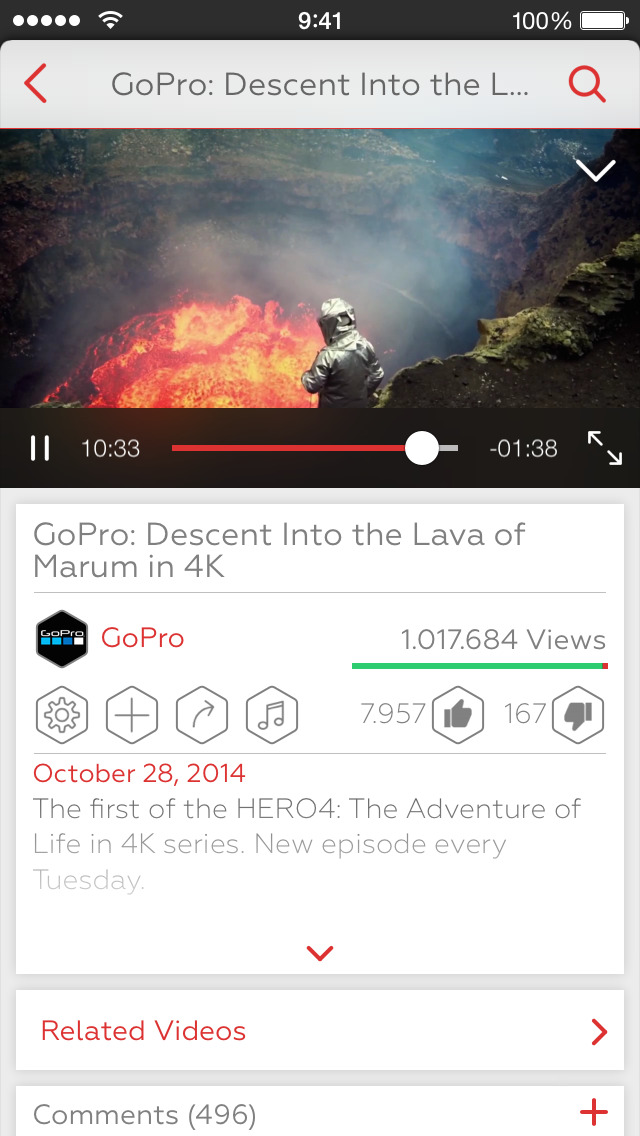
Task: Pause the video playback
Action: [40, 448]
